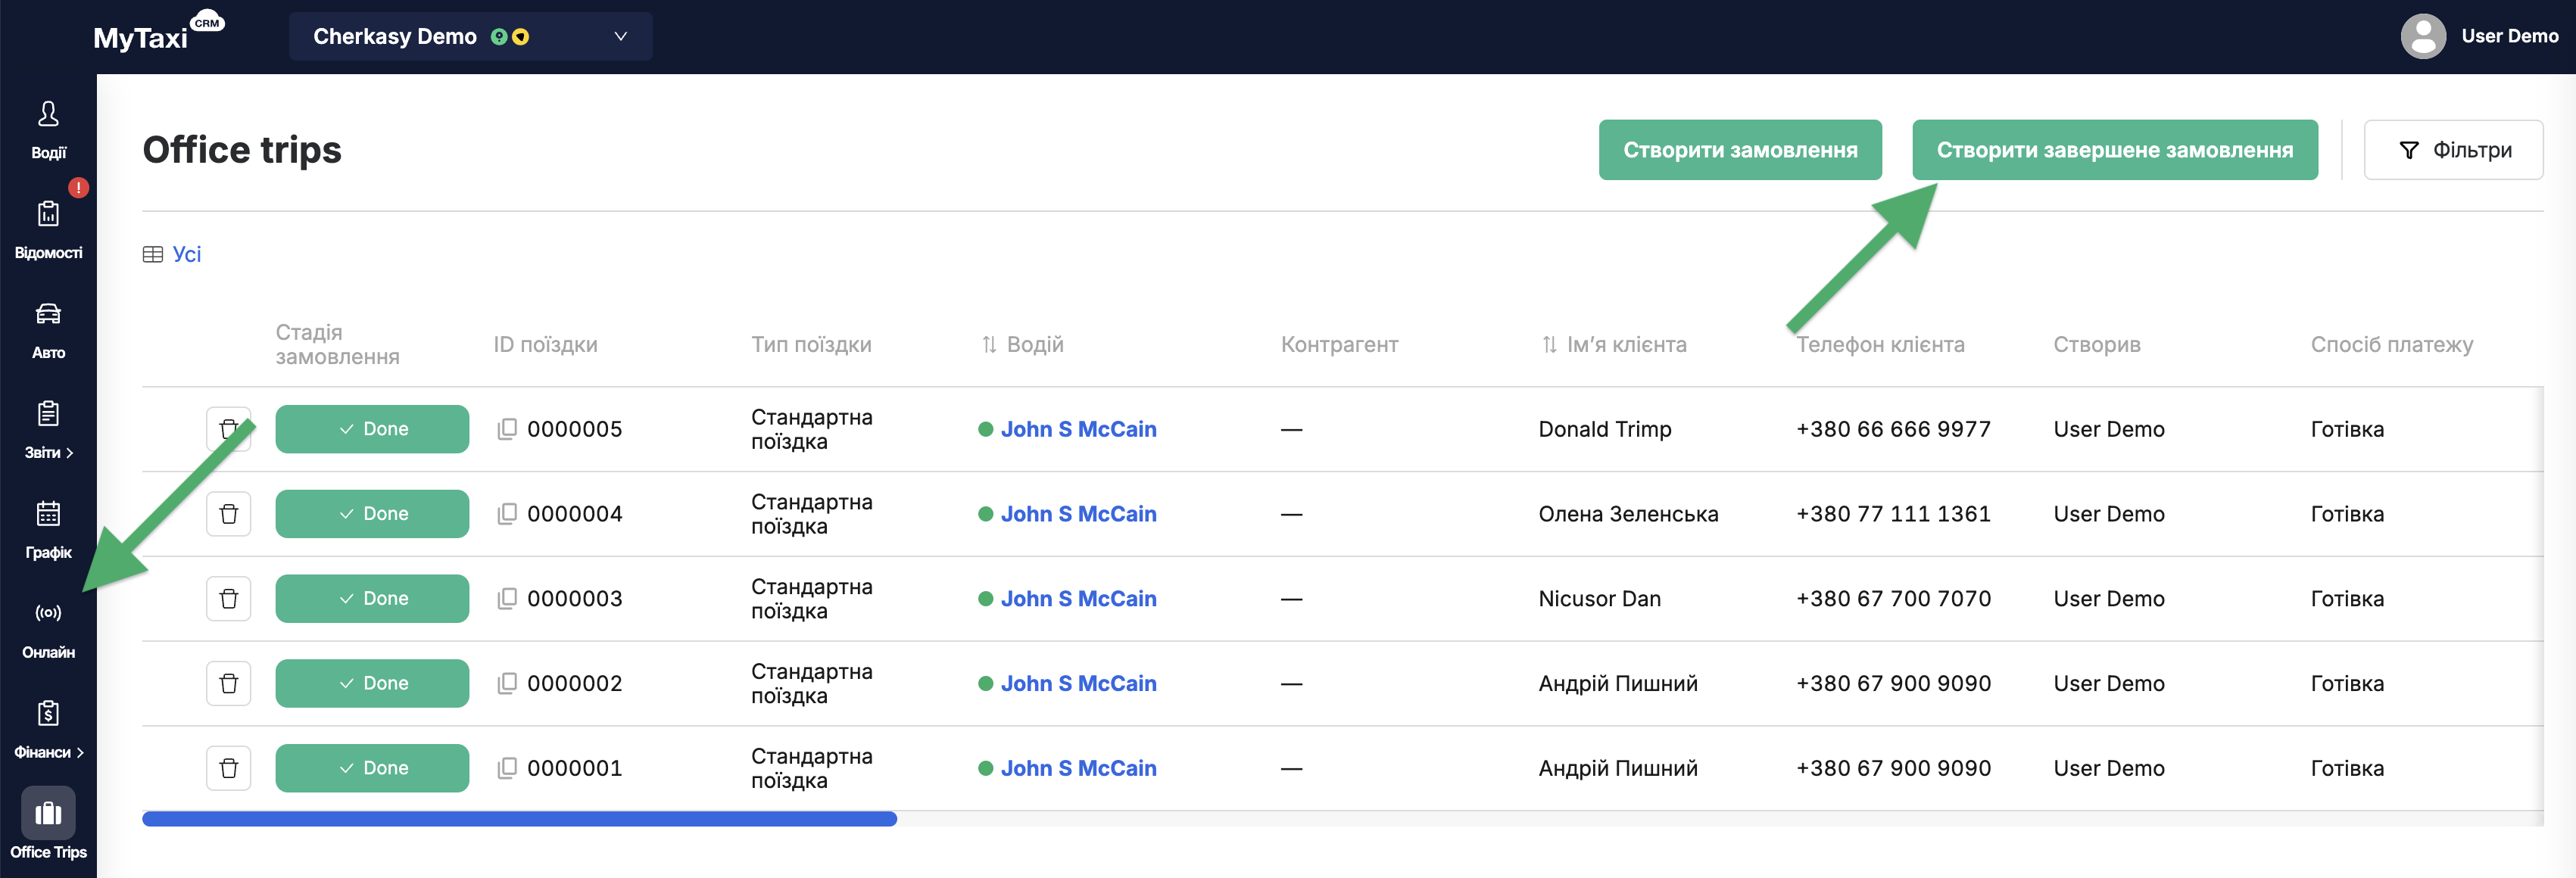Screen dimensions: 2576x878
Task: Open driver John S McCain in trip 0000002
Action: point(1078,684)
